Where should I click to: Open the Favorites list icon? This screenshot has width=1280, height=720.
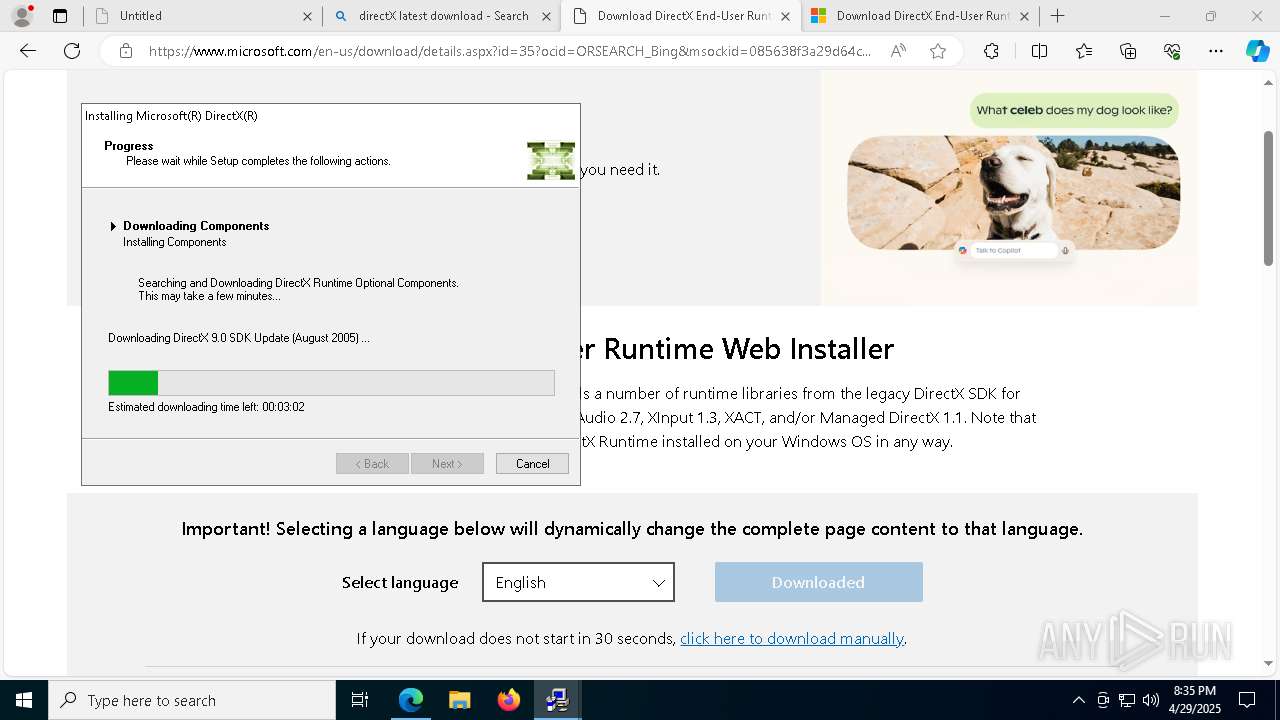tap(1084, 51)
